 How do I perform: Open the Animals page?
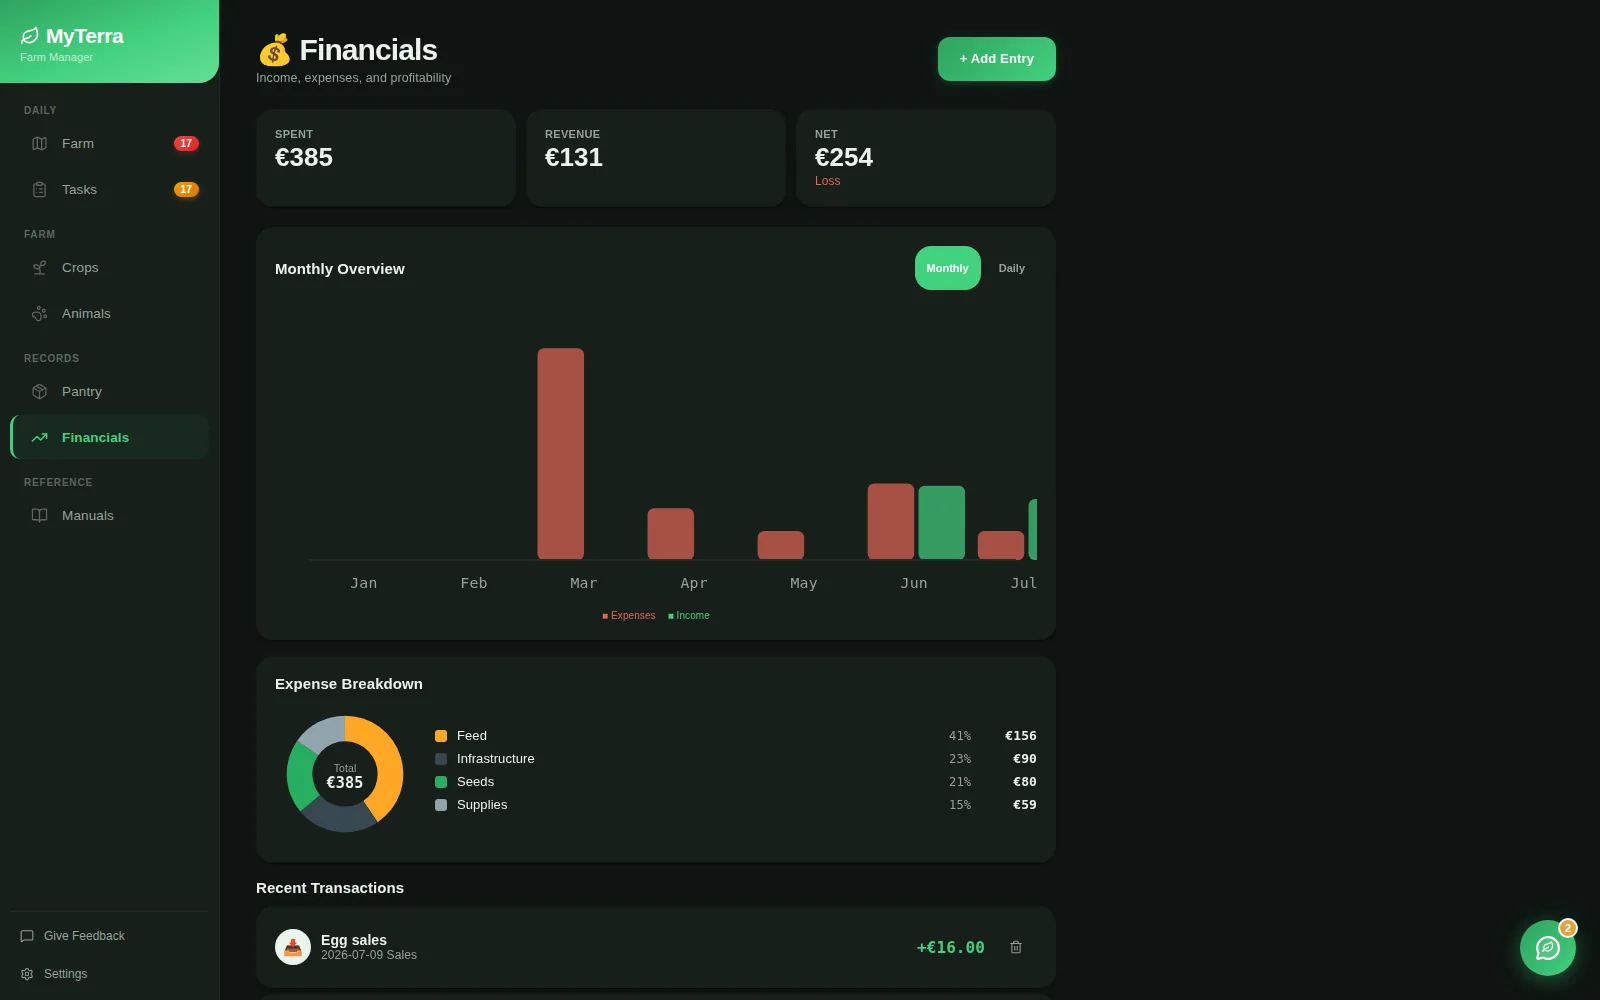click(x=110, y=314)
